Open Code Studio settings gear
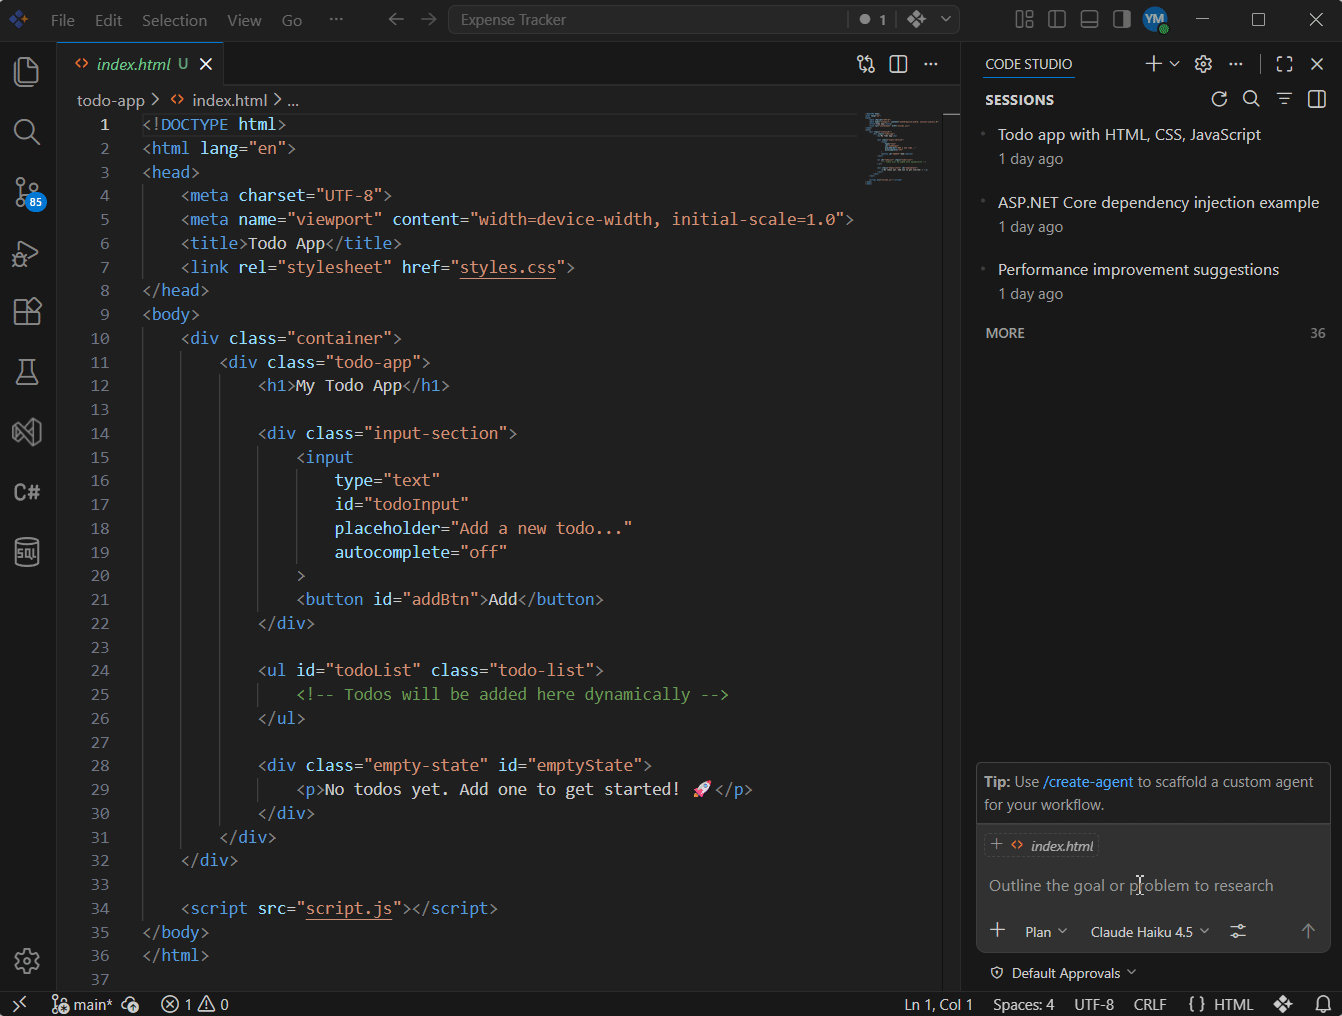 [1203, 64]
